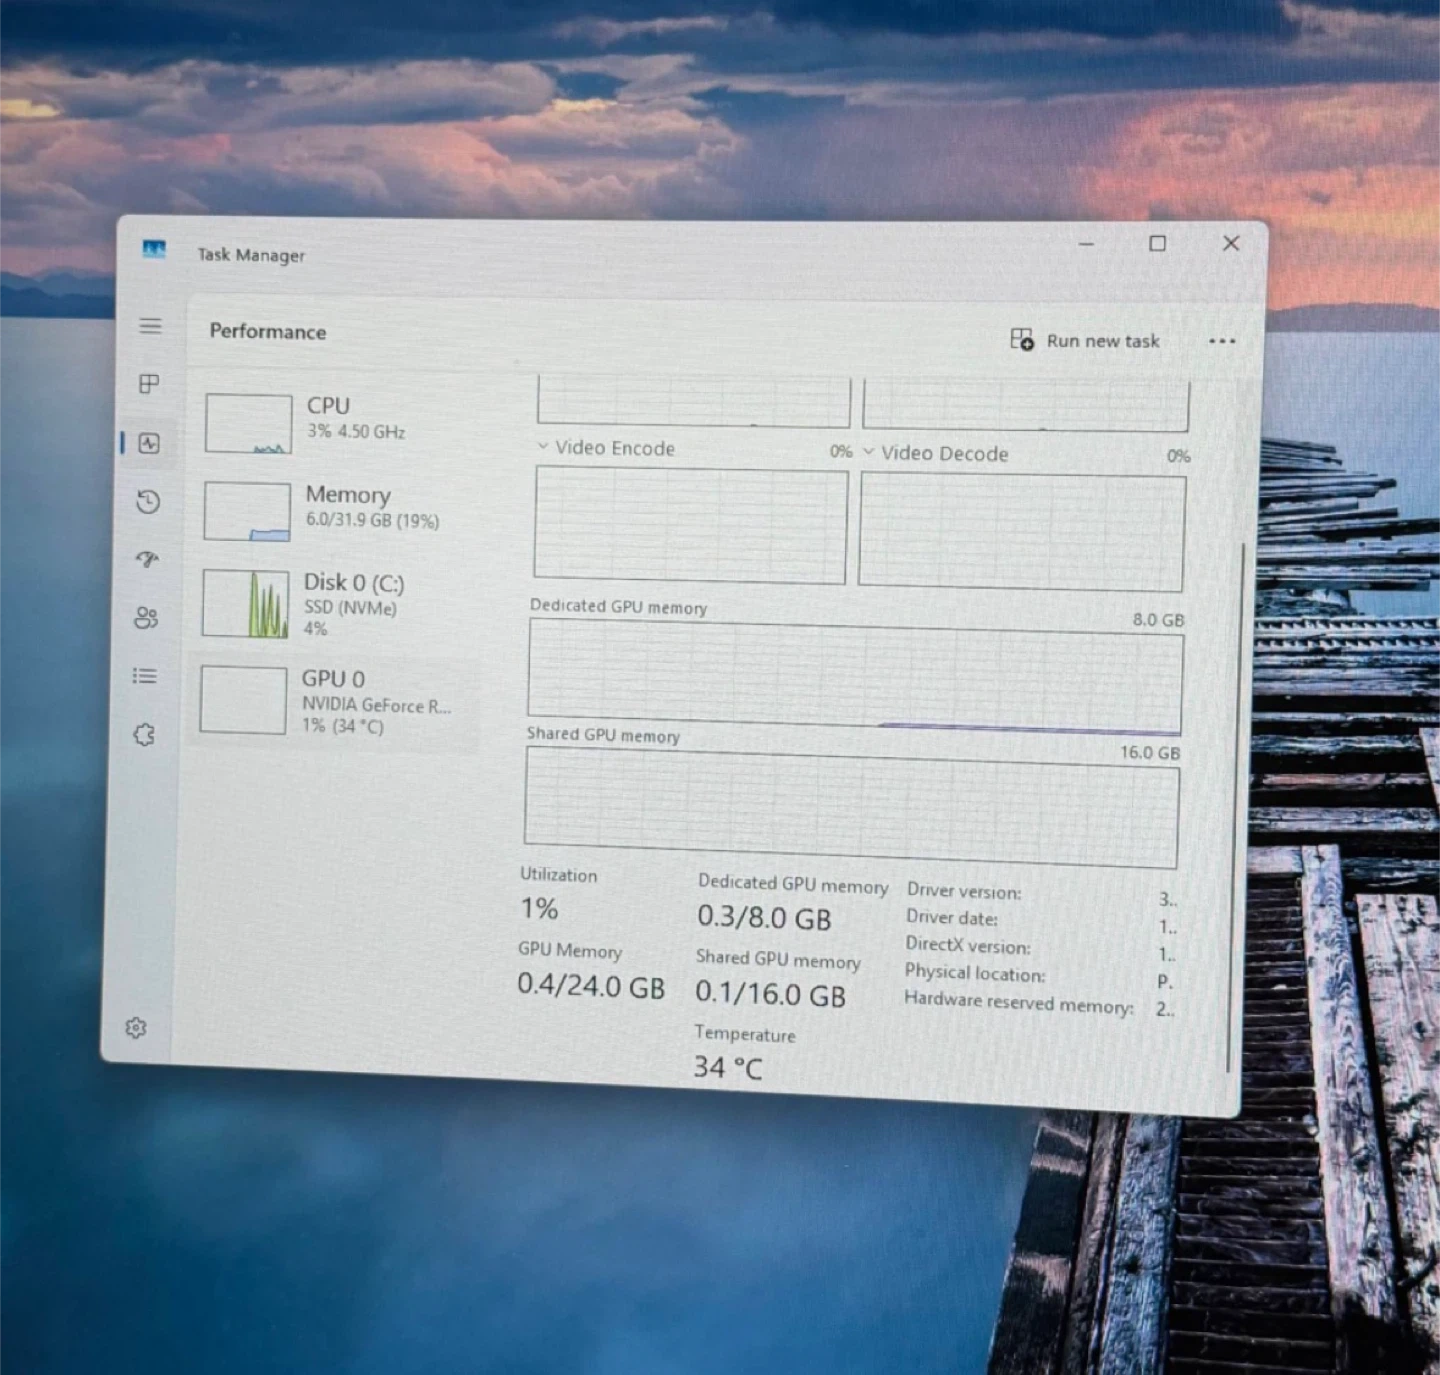Screen dimensions: 1440x1375
Task: Open the Details list icon
Action: (x=145, y=677)
